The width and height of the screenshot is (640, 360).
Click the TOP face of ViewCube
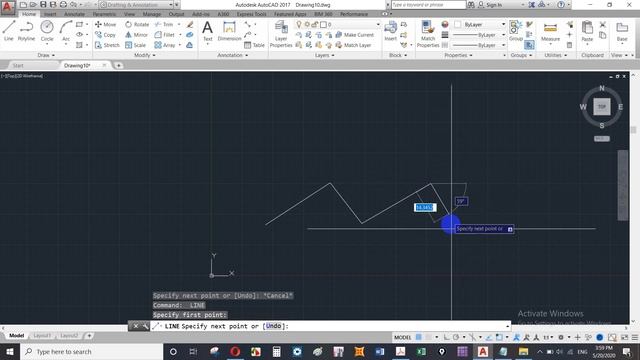click(602, 107)
